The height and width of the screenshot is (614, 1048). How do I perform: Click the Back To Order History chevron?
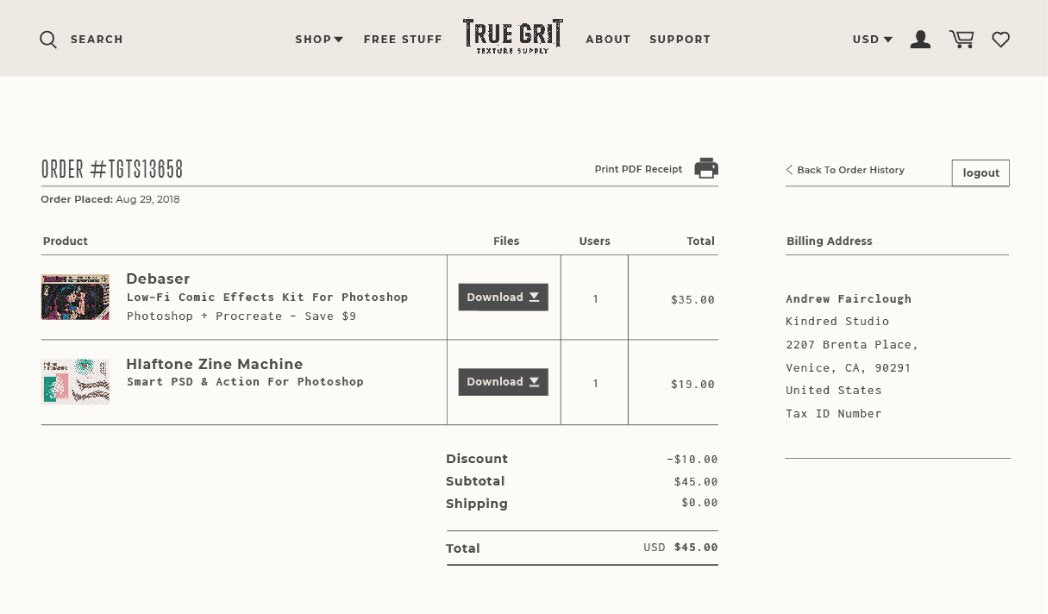point(789,170)
